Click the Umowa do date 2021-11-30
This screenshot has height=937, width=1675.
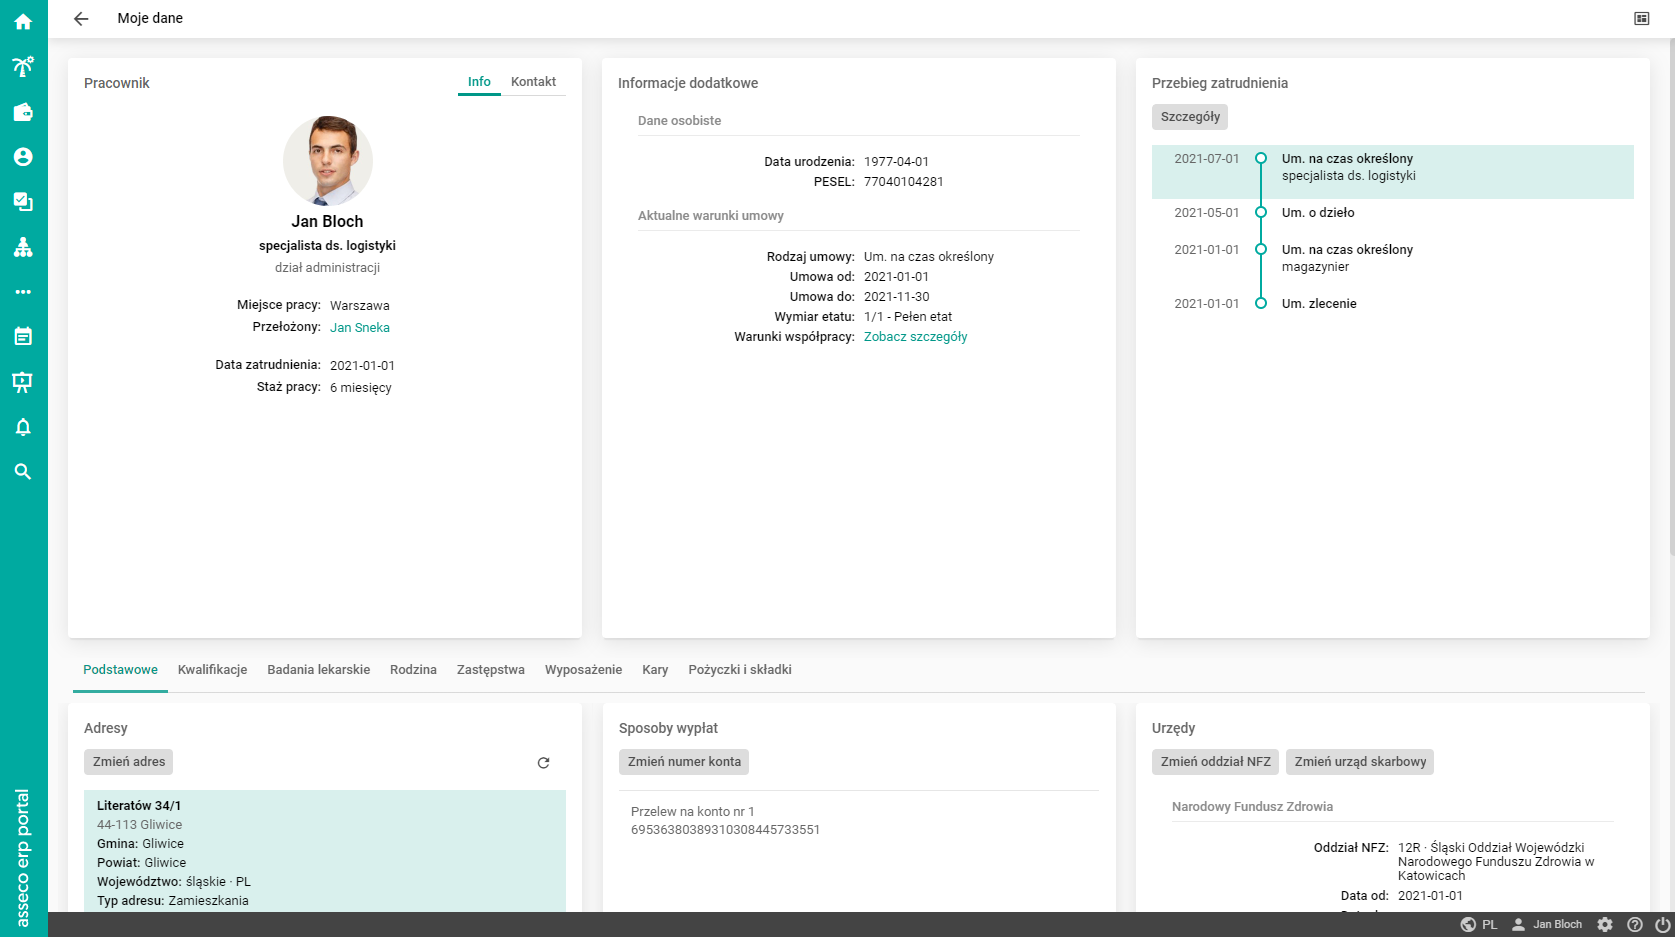coord(896,297)
